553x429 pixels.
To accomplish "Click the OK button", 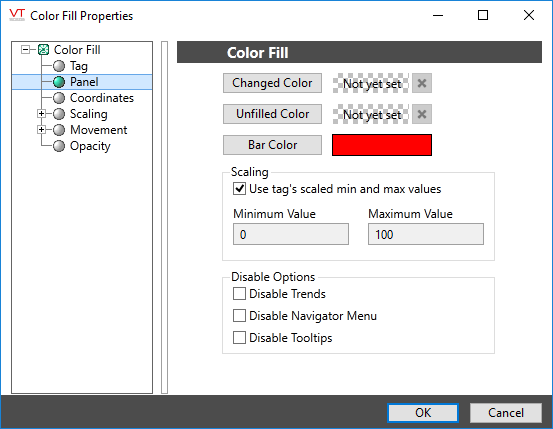I will click(423, 413).
